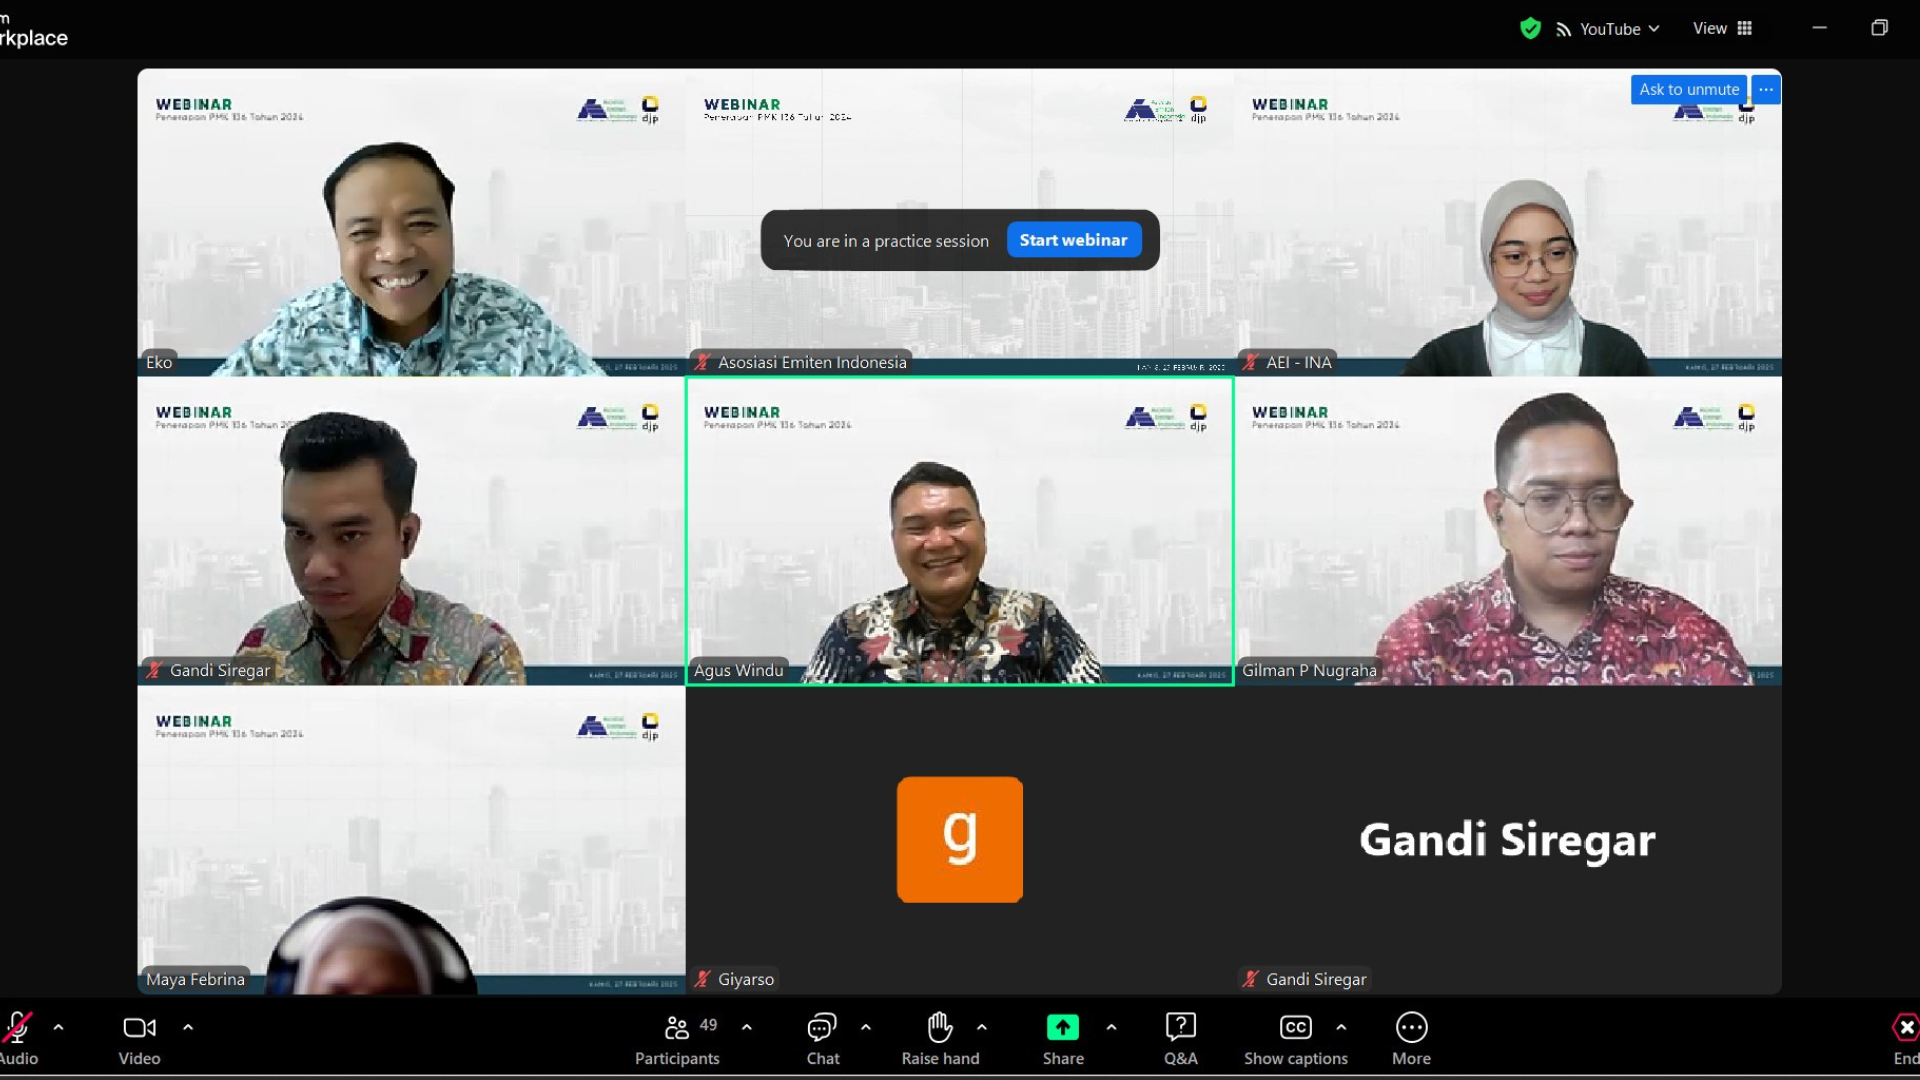Screen dimensions: 1920x1080
Task: Expand the arrow next to Participants
Action: coord(747,1027)
